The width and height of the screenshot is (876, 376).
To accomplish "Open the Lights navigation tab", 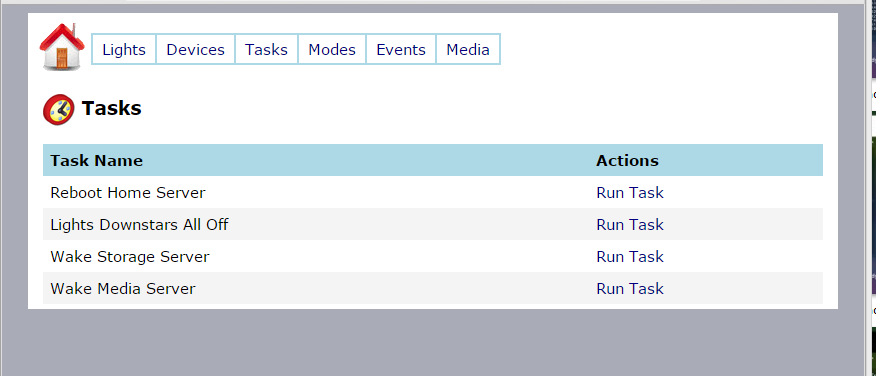I will pyautogui.click(x=124, y=50).
